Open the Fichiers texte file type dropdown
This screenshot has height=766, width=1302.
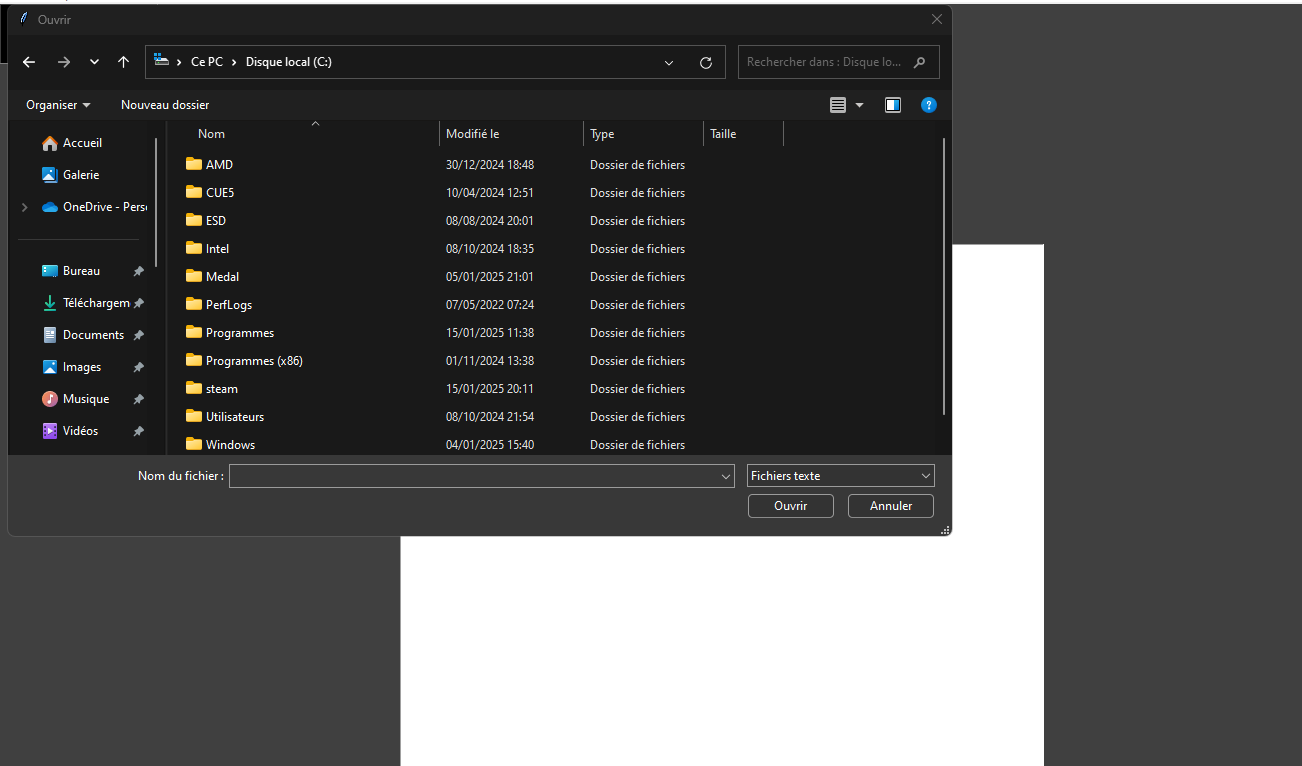tap(839, 475)
